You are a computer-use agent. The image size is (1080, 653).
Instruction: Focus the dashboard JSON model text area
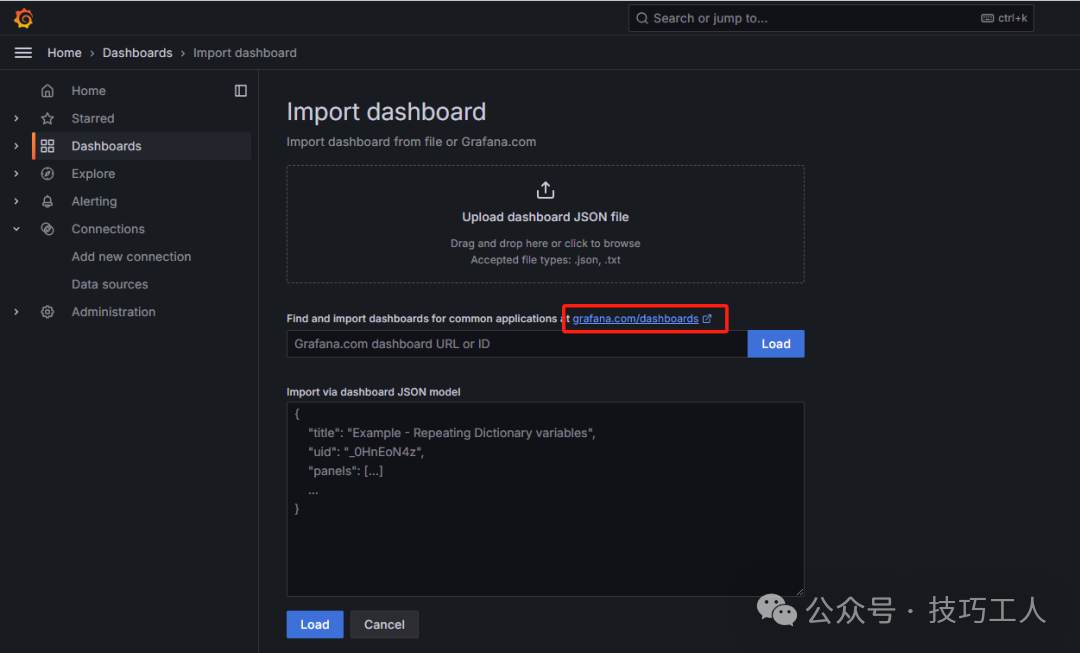coord(546,499)
